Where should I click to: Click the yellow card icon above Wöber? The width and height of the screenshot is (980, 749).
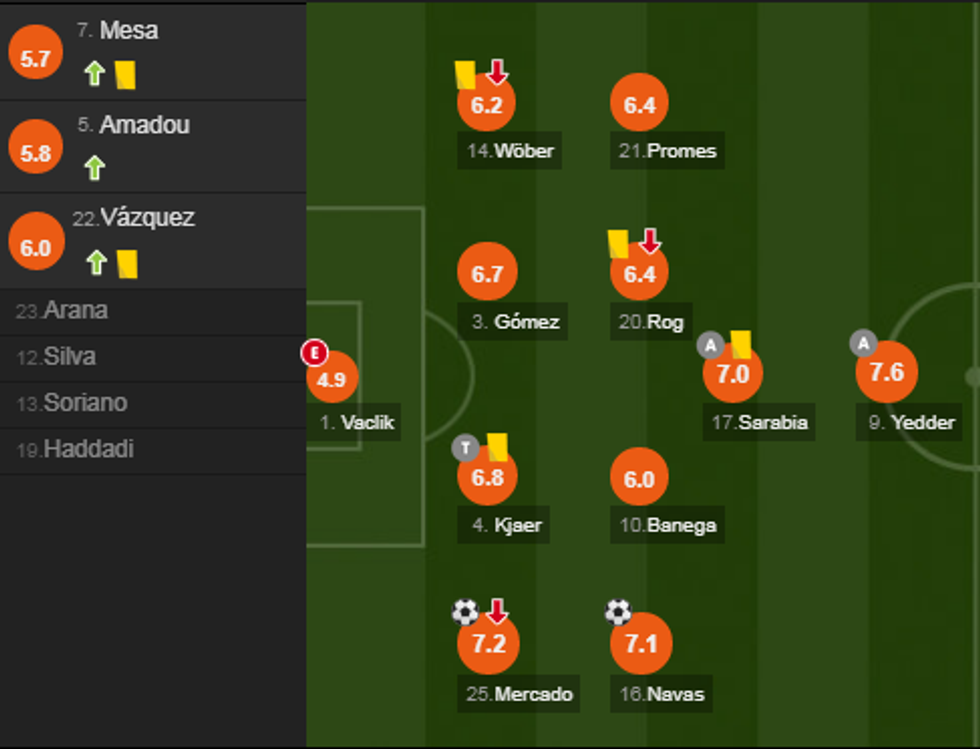point(464,75)
